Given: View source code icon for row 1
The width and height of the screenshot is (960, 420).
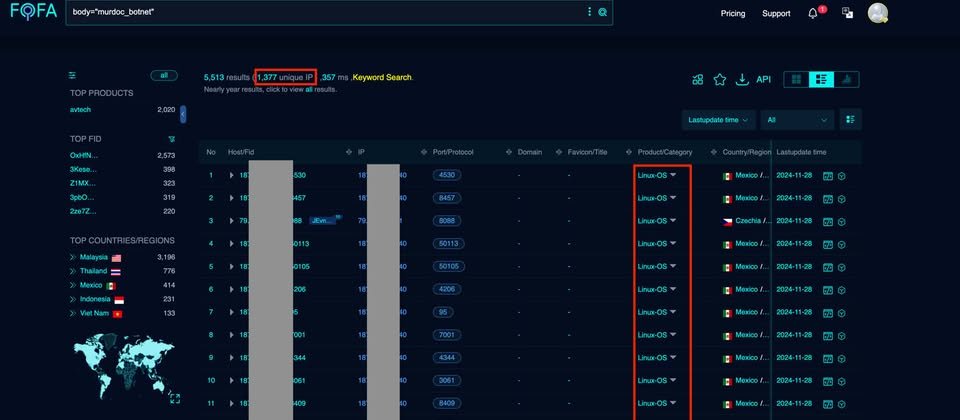Looking at the screenshot, I should click(x=828, y=176).
